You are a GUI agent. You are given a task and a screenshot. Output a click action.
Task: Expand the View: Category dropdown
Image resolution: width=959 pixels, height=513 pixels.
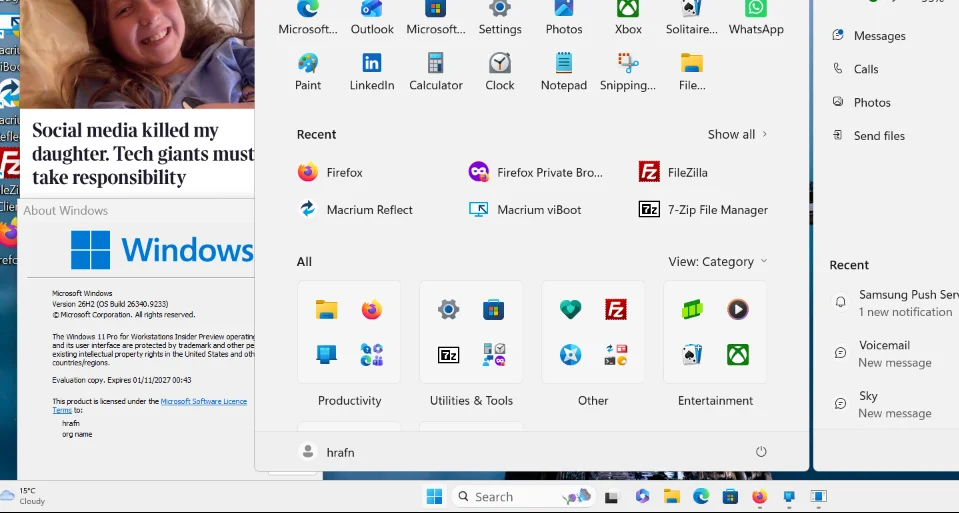coord(717,262)
